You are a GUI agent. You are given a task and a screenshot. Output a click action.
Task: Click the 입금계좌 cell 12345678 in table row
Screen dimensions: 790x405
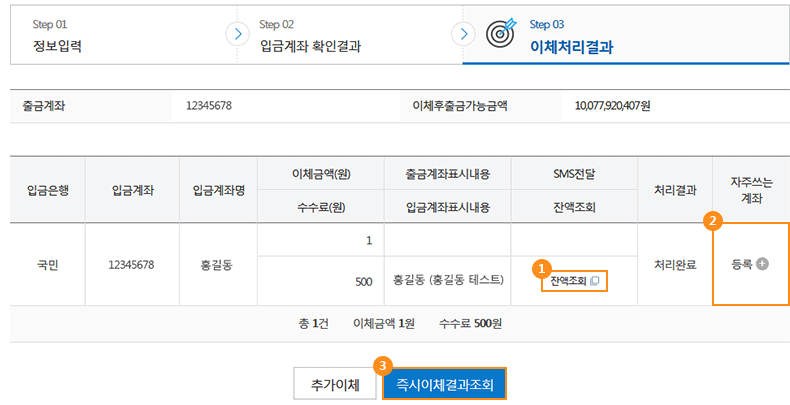[x=131, y=264]
